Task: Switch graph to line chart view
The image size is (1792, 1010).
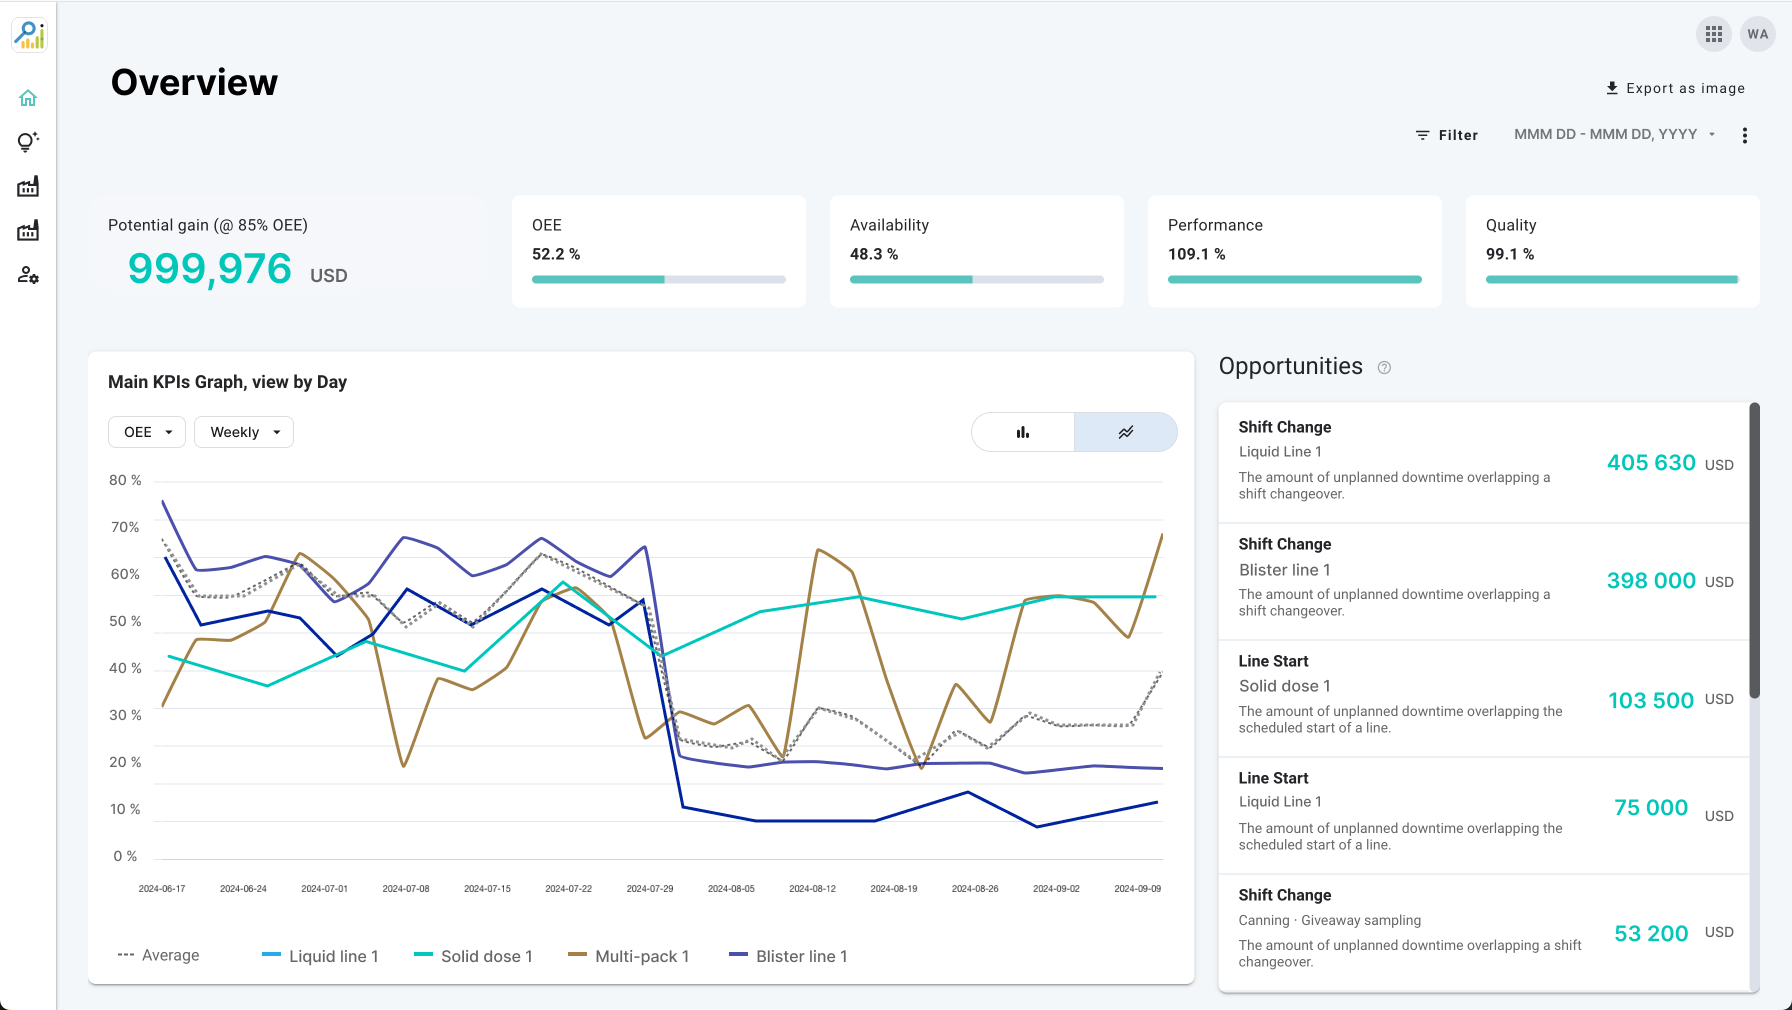Action: pos(1126,432)
